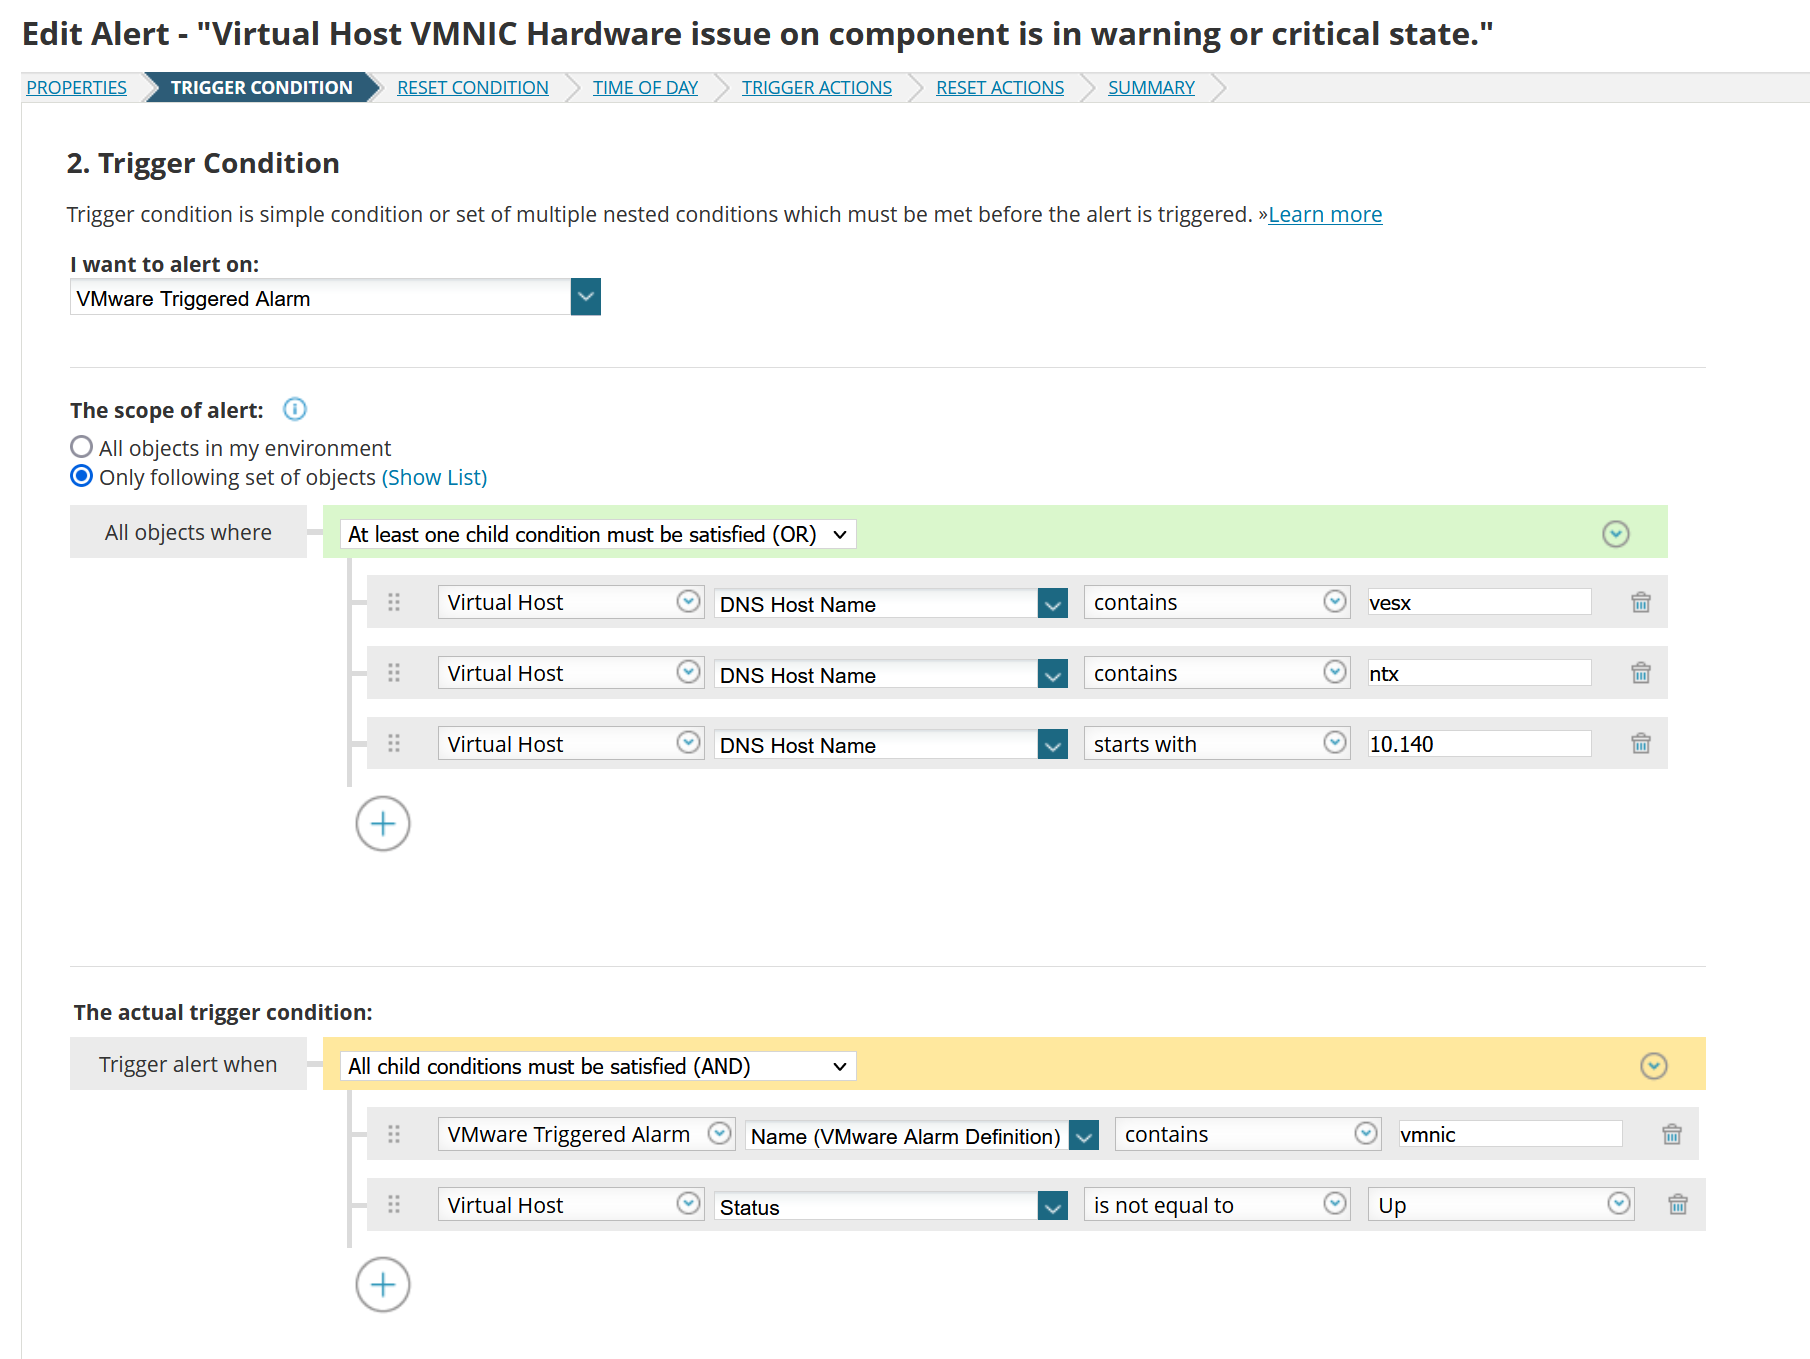Add a new scope condition with plus button
Viewport: 1810px width, 1359px height.
coord(383,824)
